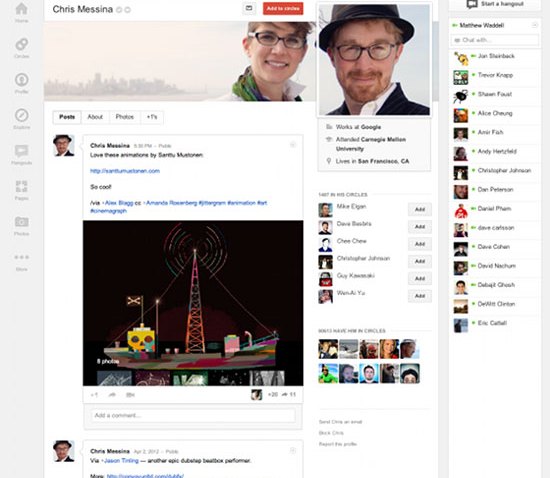The width and height of the screenshot is (550, 478).
Task: Click the Jason Tinling mention link
Action: pyautogui.click(x=120, y=460)
